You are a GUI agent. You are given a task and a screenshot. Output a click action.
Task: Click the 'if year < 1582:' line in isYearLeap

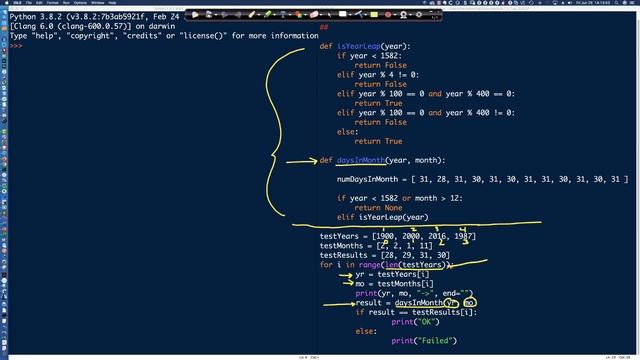pos(369,56)
